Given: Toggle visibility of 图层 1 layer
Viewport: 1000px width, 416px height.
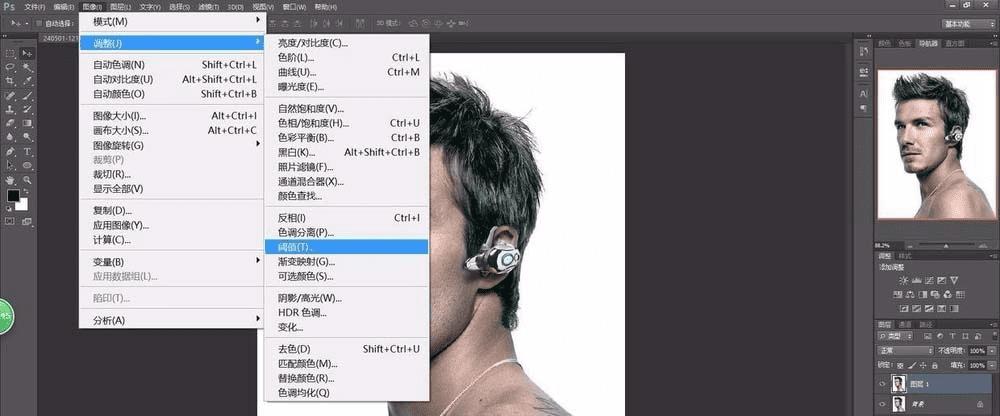Looking at the screenshot, I should 883,384.
